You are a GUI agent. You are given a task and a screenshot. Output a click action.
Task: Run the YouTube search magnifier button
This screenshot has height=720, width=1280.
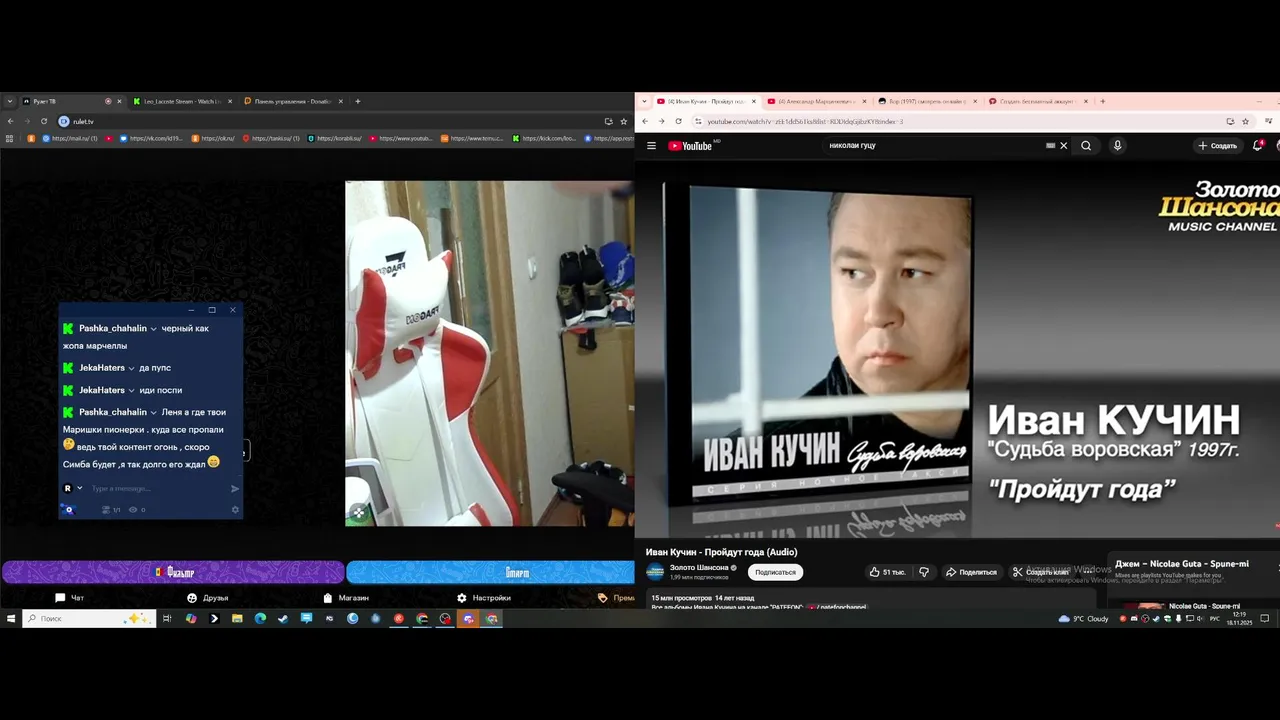tap(1086, 146)
